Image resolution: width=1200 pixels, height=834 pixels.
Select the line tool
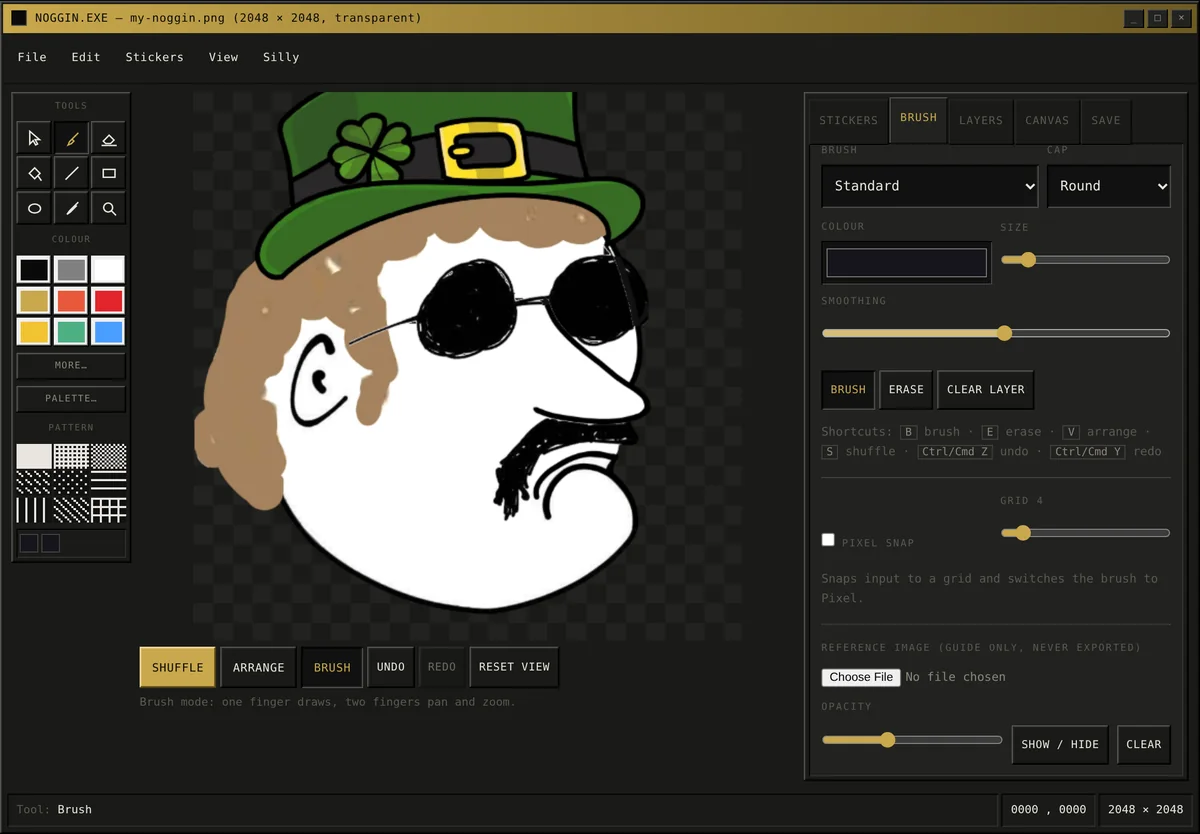(71, 173)
